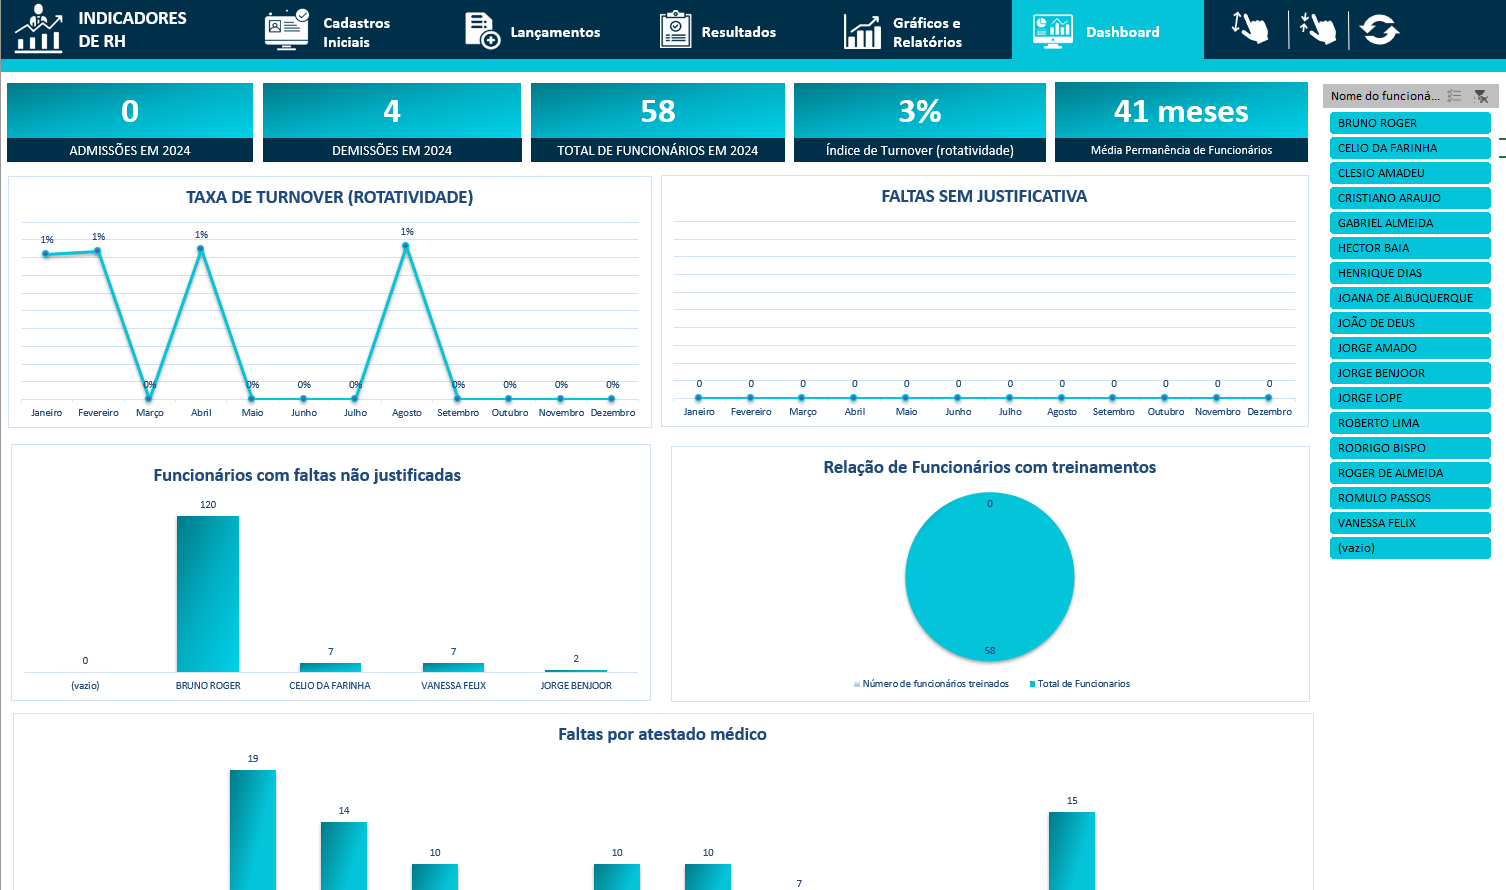This screenshot has width=1506, height=890.
Task: Select RODRIGO BISPO in employee list
Action: pos(1409,448)
